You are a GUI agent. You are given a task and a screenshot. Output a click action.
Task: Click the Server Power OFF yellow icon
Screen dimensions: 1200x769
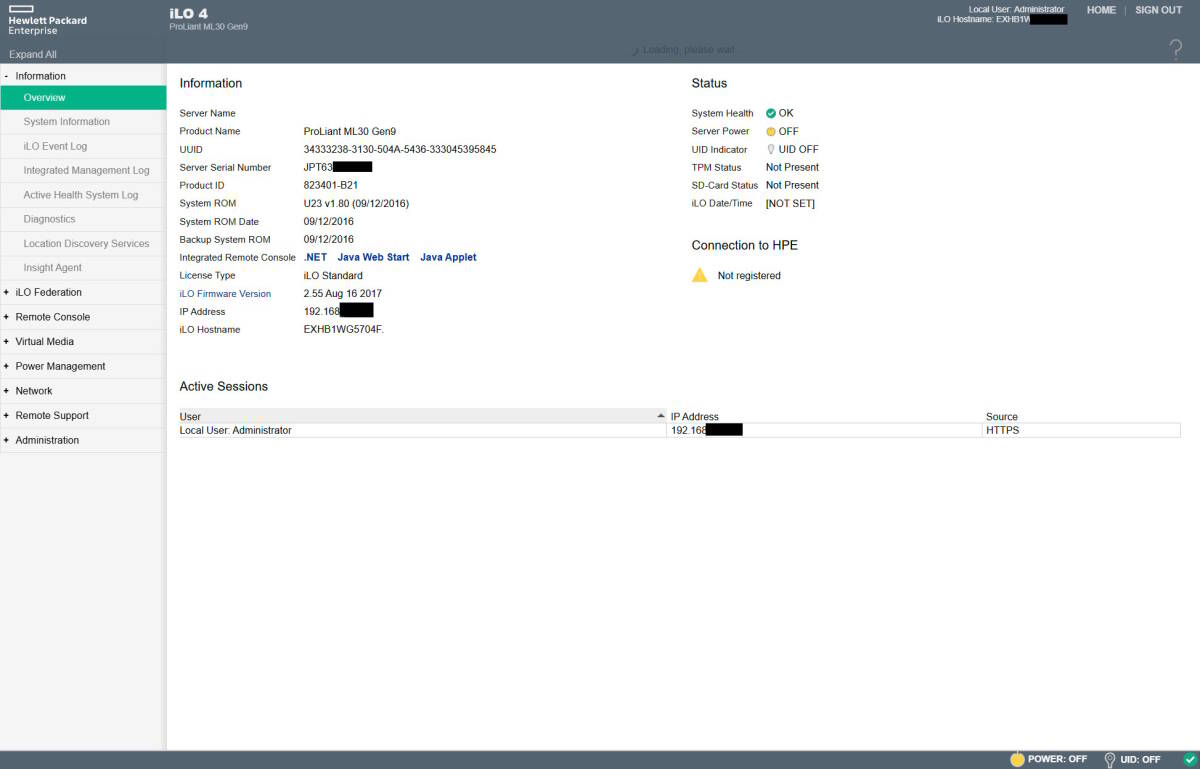pyautogui.click(x=771, y=132)
